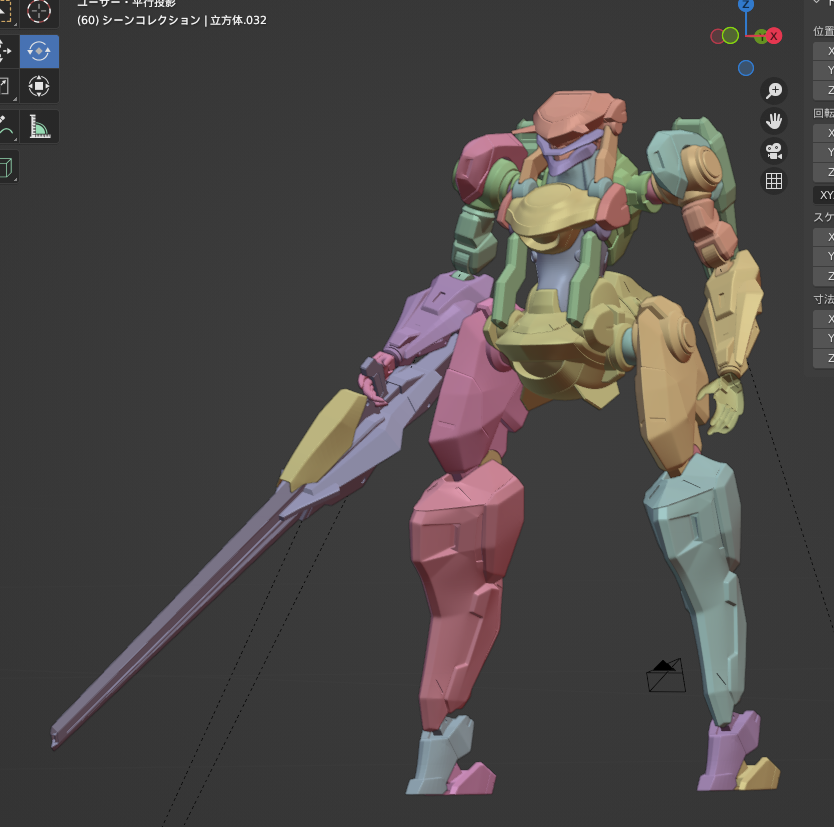The width and height of the screenshot is (834, 827).
Task: Click the green Y axis ball on the gizmo
Action: [x=761, y=36]
